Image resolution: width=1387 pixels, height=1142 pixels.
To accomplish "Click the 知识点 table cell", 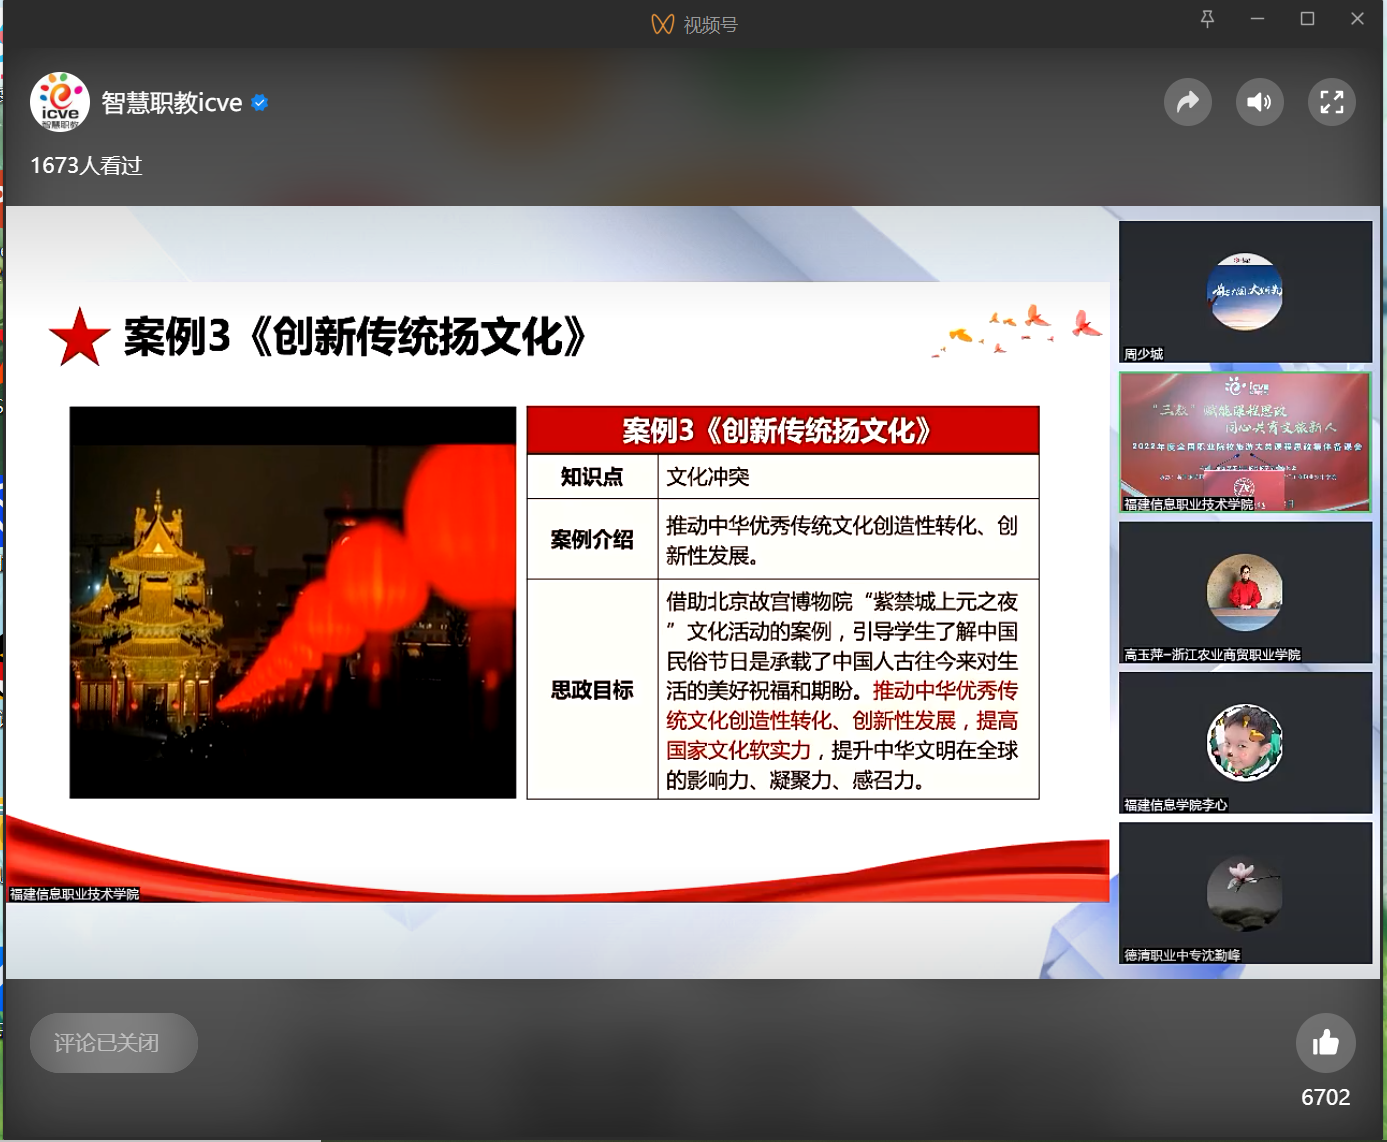I will 592,477.
